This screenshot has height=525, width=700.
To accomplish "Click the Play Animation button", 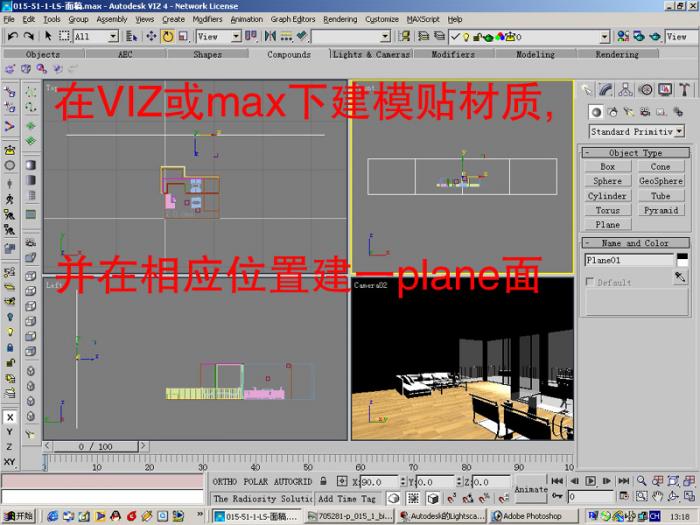I will click(590, 481).
